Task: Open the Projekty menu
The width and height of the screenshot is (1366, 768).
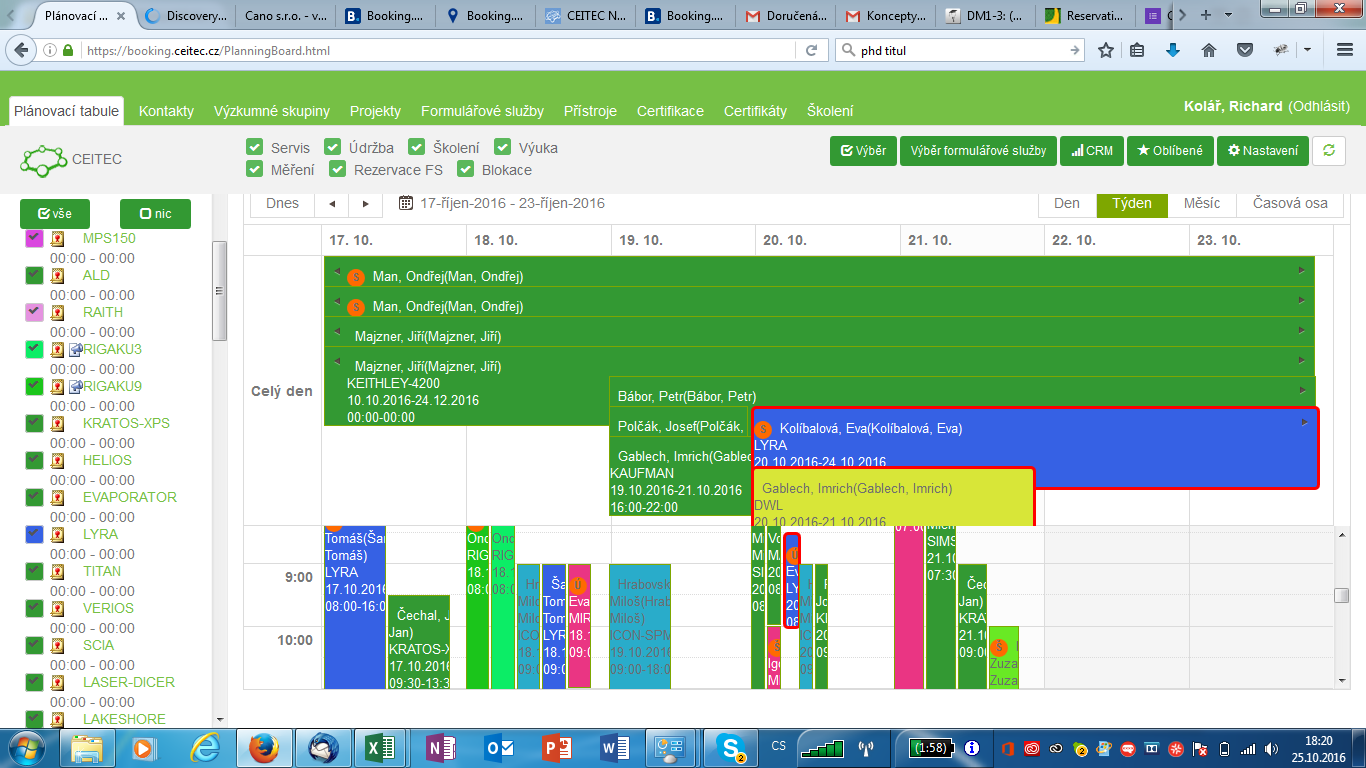Action: coord(375,111)
